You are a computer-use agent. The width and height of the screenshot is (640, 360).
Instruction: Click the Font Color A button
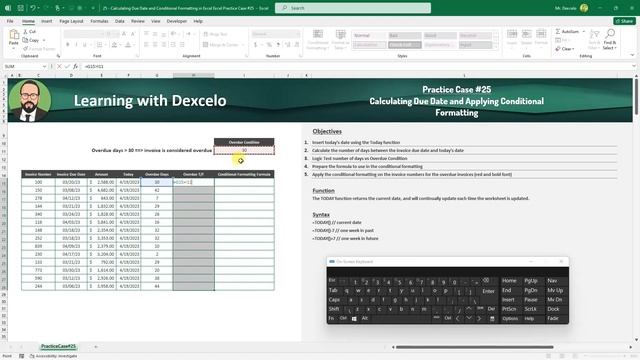[x=128, y=44]
